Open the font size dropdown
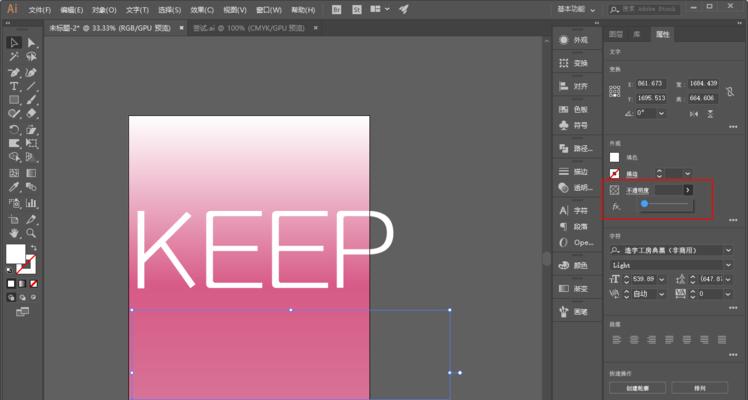Screen dimensions: 748x400 661,279
